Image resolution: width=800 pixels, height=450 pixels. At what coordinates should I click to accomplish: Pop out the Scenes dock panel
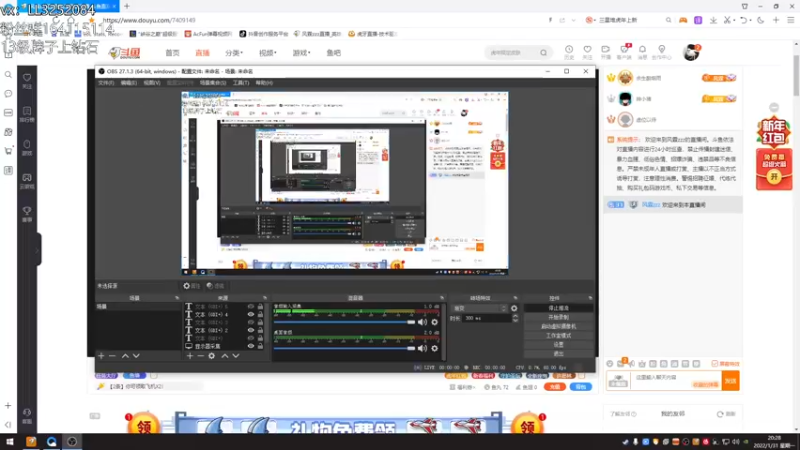[x=177, y=298]
